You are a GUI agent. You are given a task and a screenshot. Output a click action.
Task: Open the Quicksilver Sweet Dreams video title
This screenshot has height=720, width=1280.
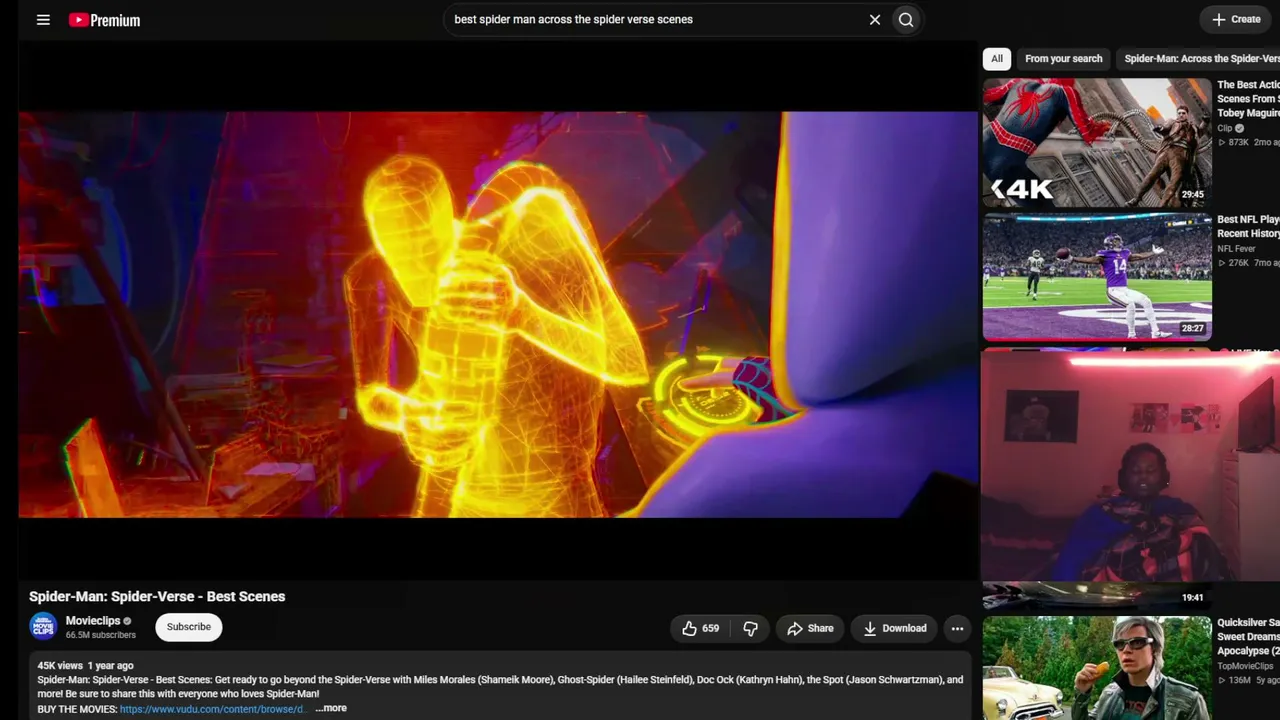1248,636
